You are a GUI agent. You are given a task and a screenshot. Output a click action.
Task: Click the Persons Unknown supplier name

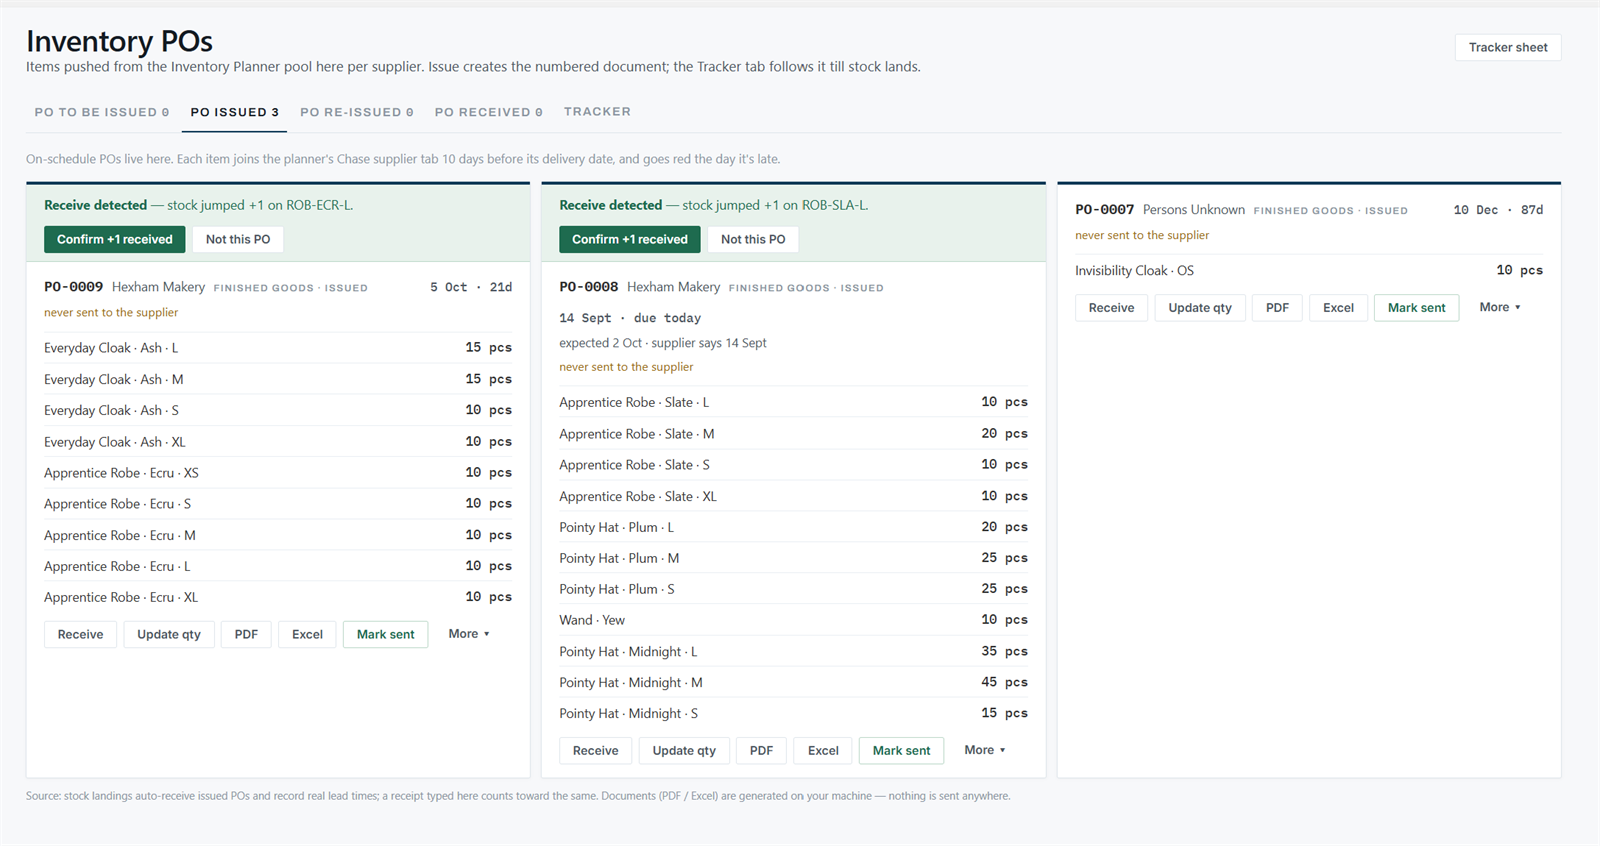(x=1194, y=210)
